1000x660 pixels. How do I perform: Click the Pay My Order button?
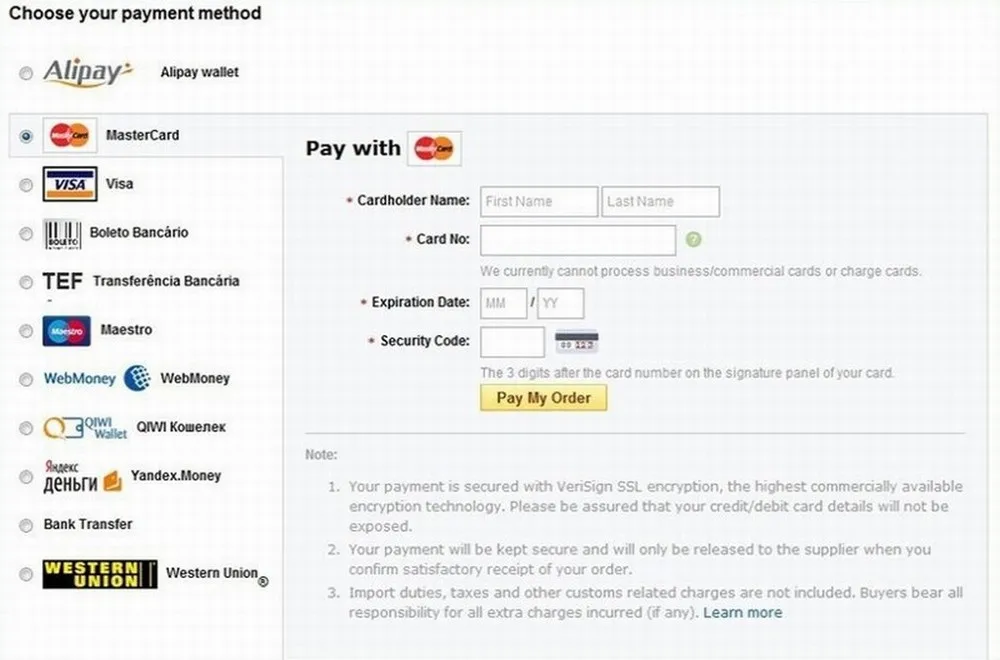click(543, 398)
